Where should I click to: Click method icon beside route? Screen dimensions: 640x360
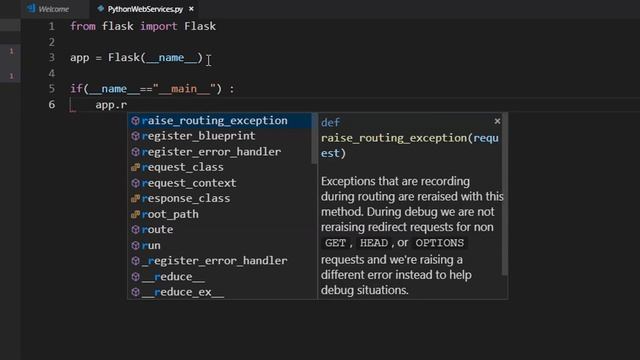tap(136, 230)
